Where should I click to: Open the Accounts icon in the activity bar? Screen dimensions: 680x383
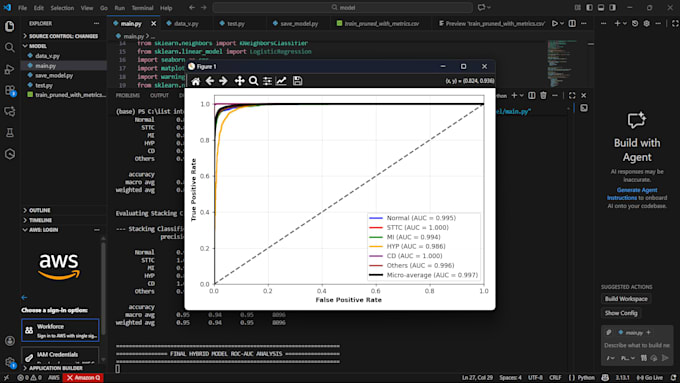pos(10,341)
